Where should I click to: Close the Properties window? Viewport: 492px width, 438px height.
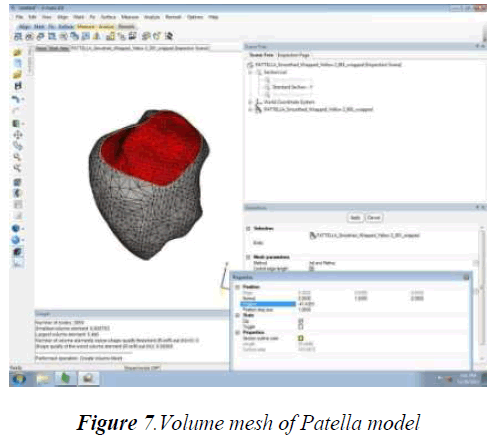[x=466, y=277]
